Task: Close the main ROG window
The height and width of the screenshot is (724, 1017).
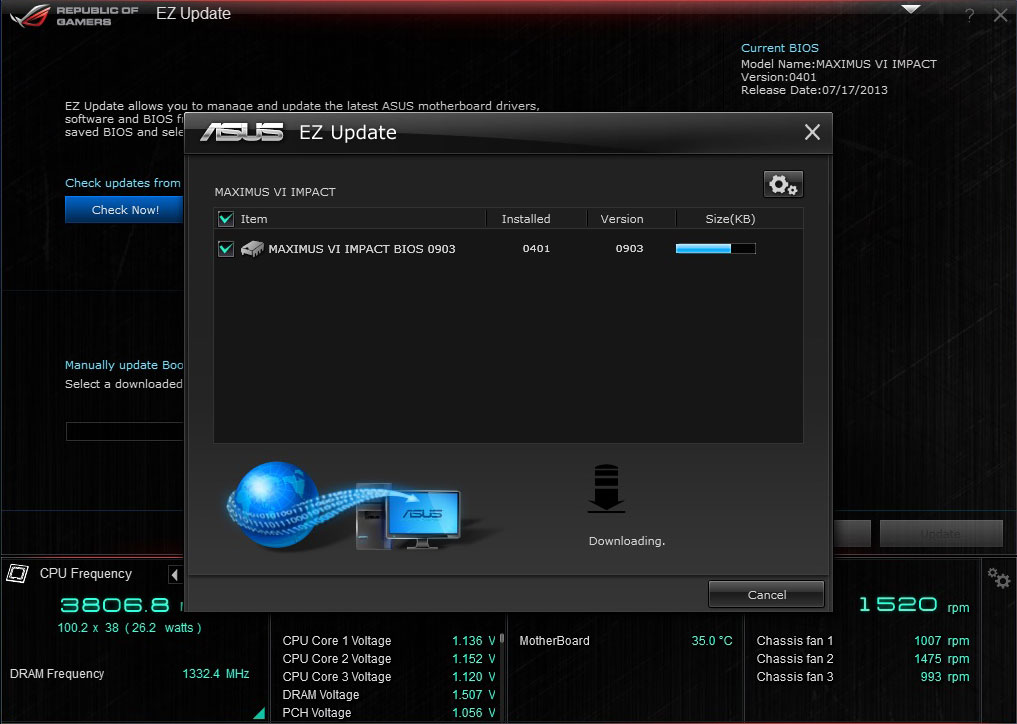Action: pyautogui.click(x=1001, y=16)
